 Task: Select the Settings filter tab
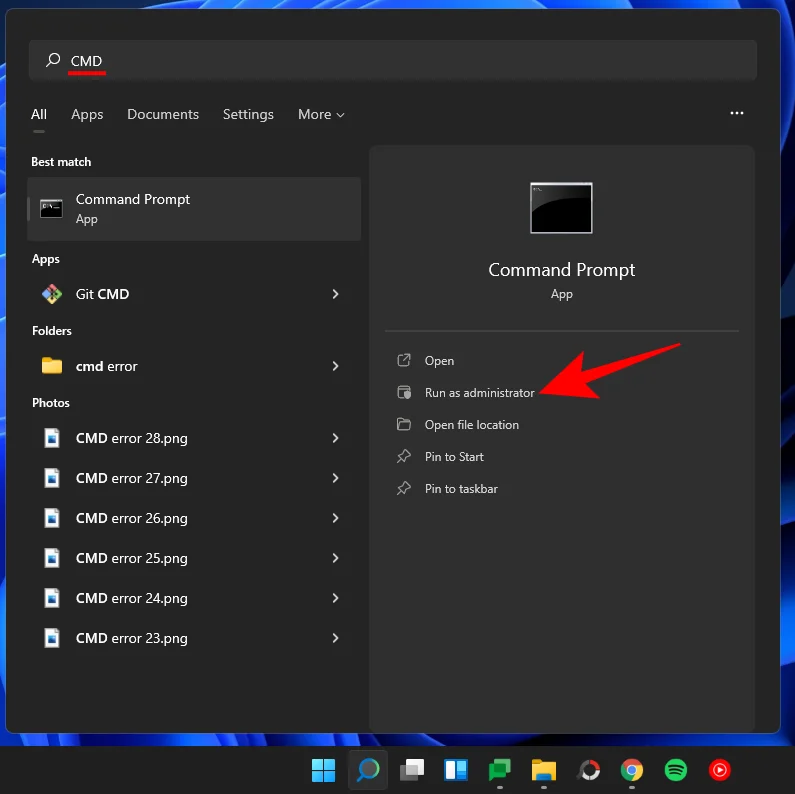pyautogui.click(x=248, y=115)
